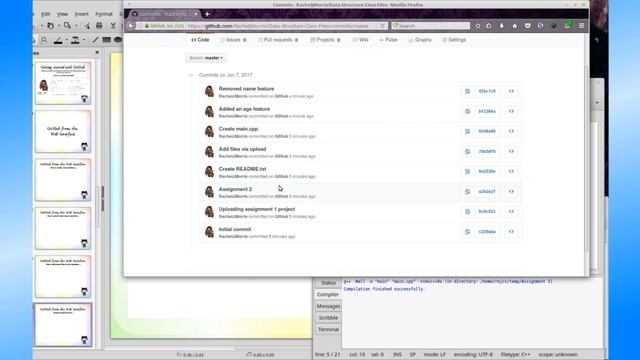Click reload icon in the address bar
The width and height of the screenshot is (640, 360).
tap(382, 26)
